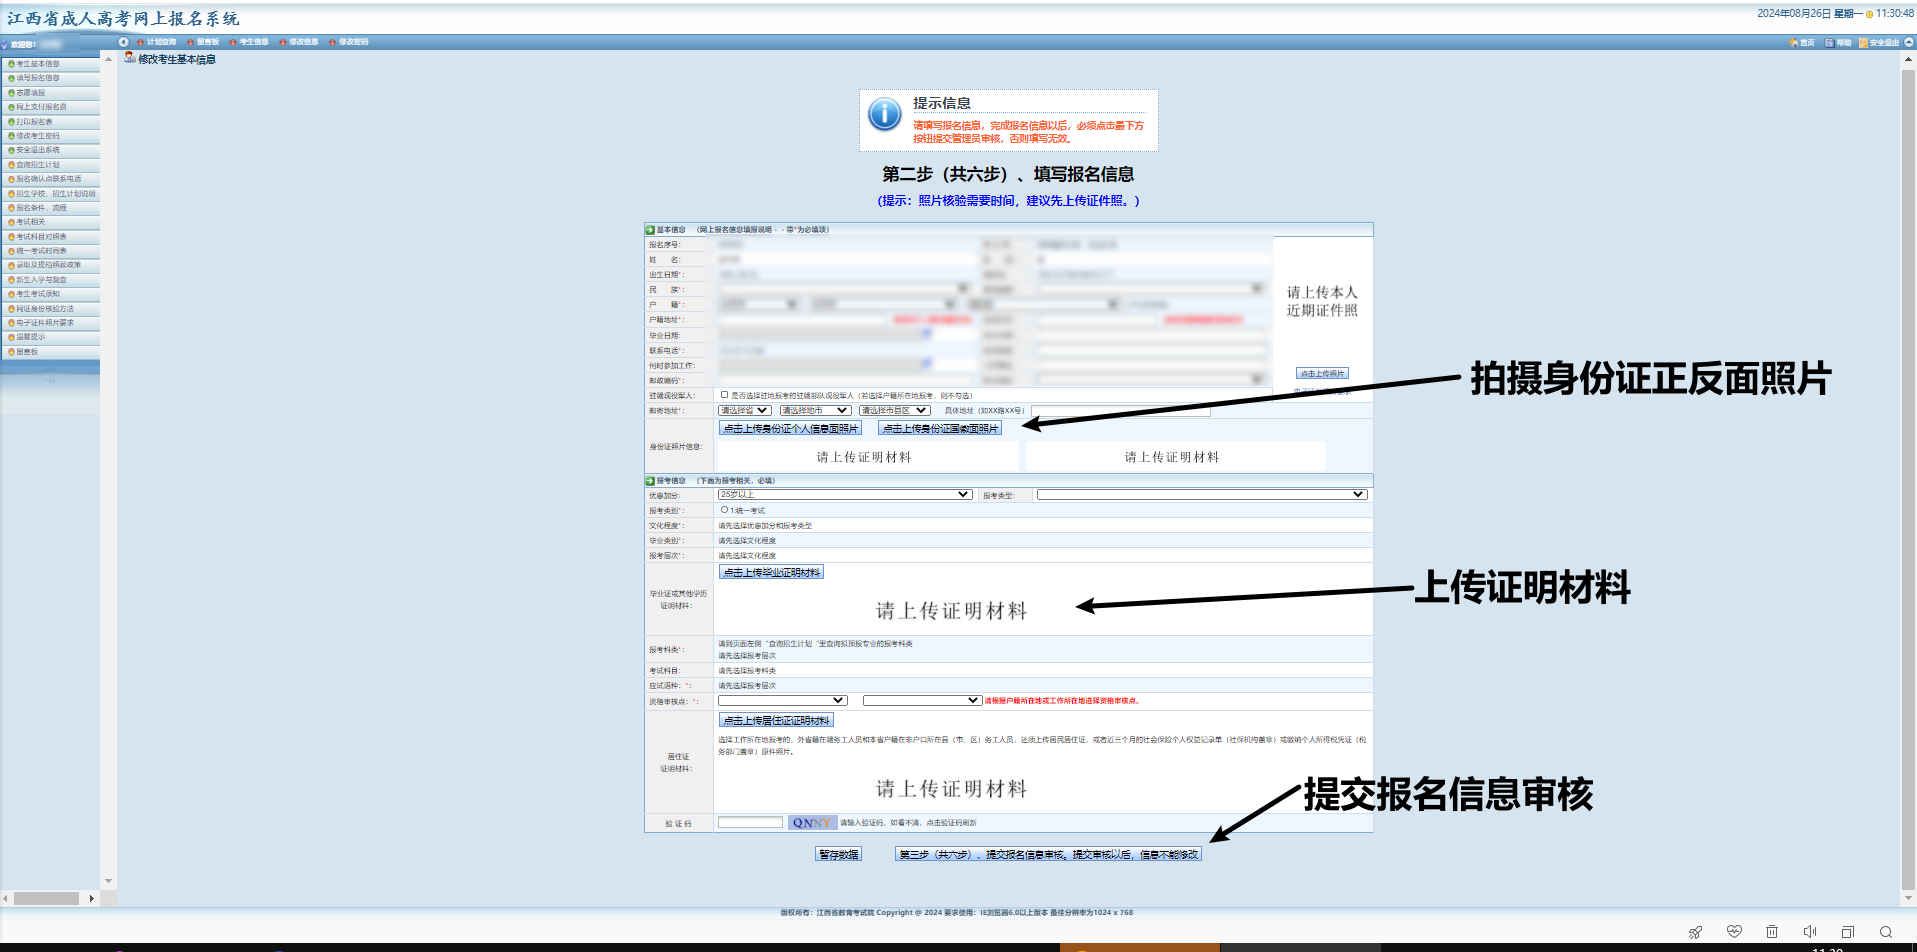The height and width of the screenshot is (952, 1917).
Task: Open the heart health-check icon
Action: point(1734,932)
